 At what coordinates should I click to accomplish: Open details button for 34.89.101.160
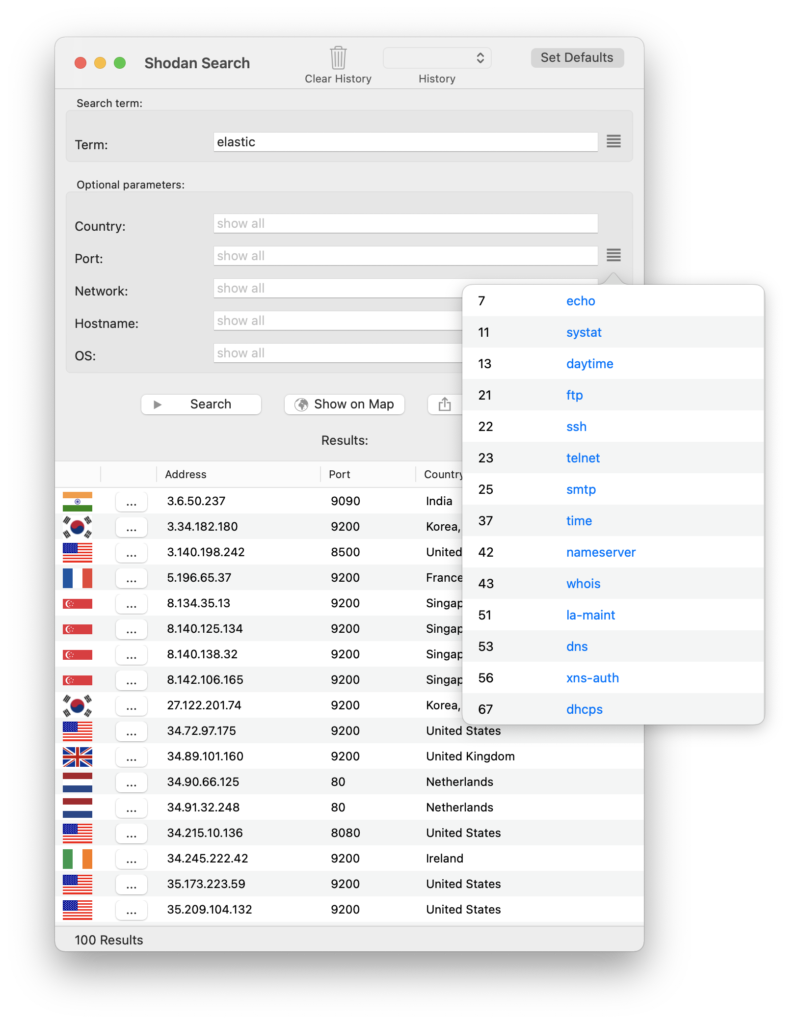[131, 756]
